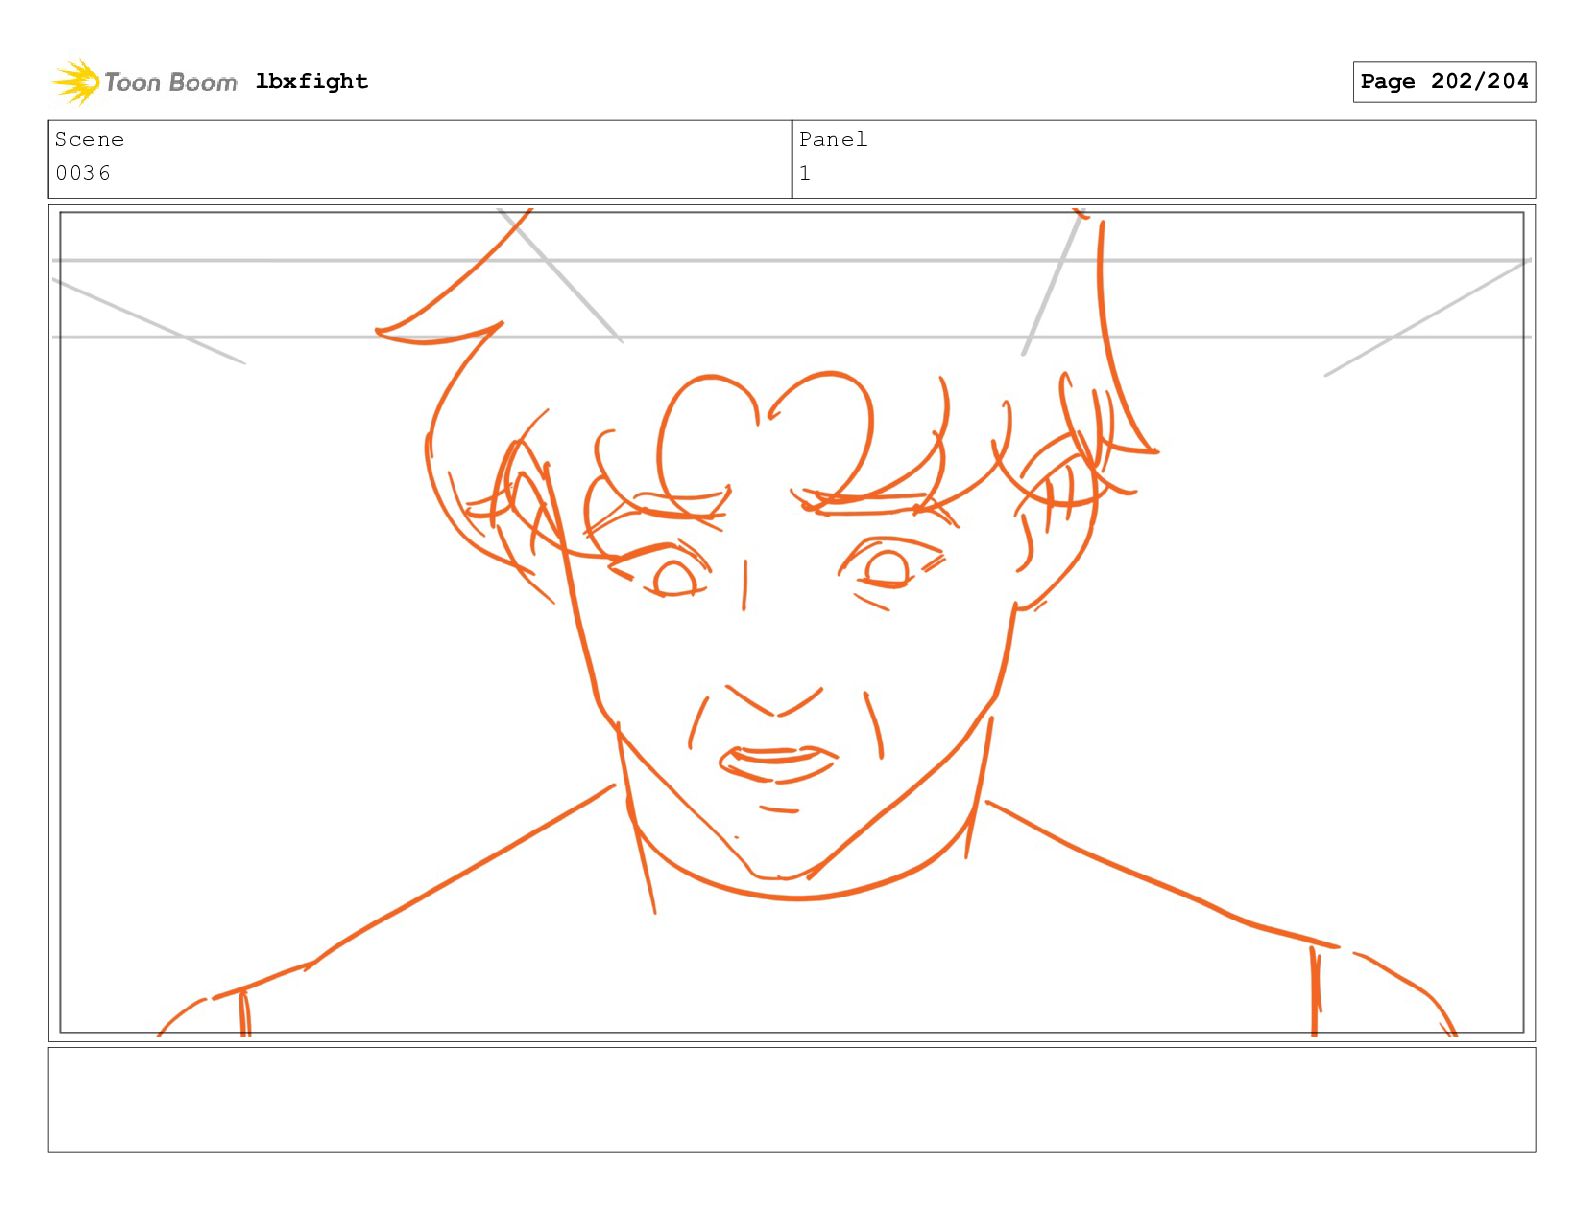Click the panel number 1 value
This screenshot has width=1584, height=1224.
[x=805, y=173]
